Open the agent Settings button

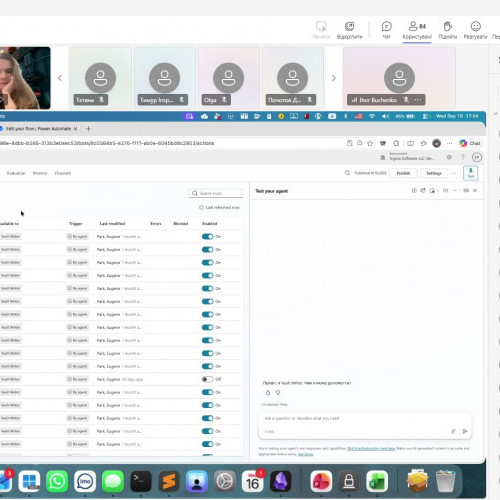tap(433, 173)
